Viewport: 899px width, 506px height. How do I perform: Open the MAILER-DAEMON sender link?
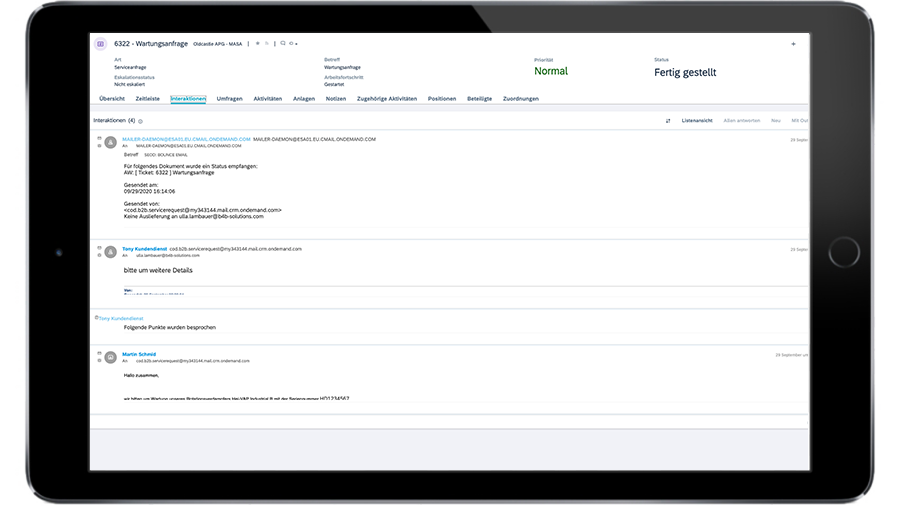click(x=186, y=139)
